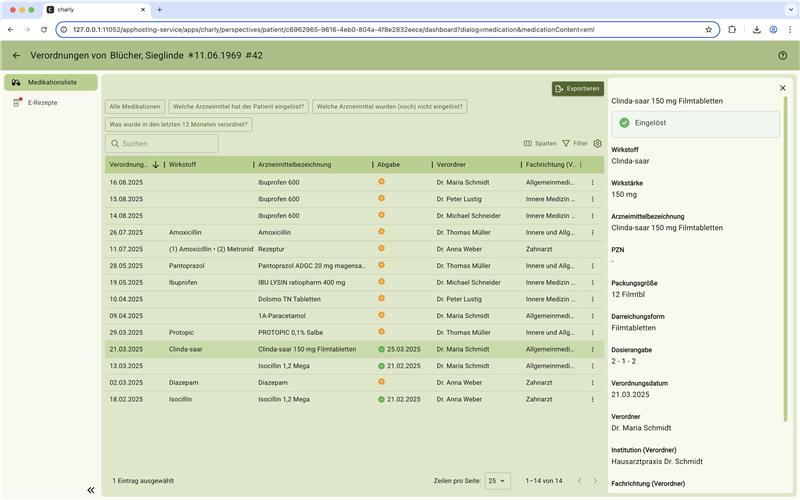Viewport: 800px width, 500px height.
Task: Click the Exportieren button
Action: [x=578, y=89]
